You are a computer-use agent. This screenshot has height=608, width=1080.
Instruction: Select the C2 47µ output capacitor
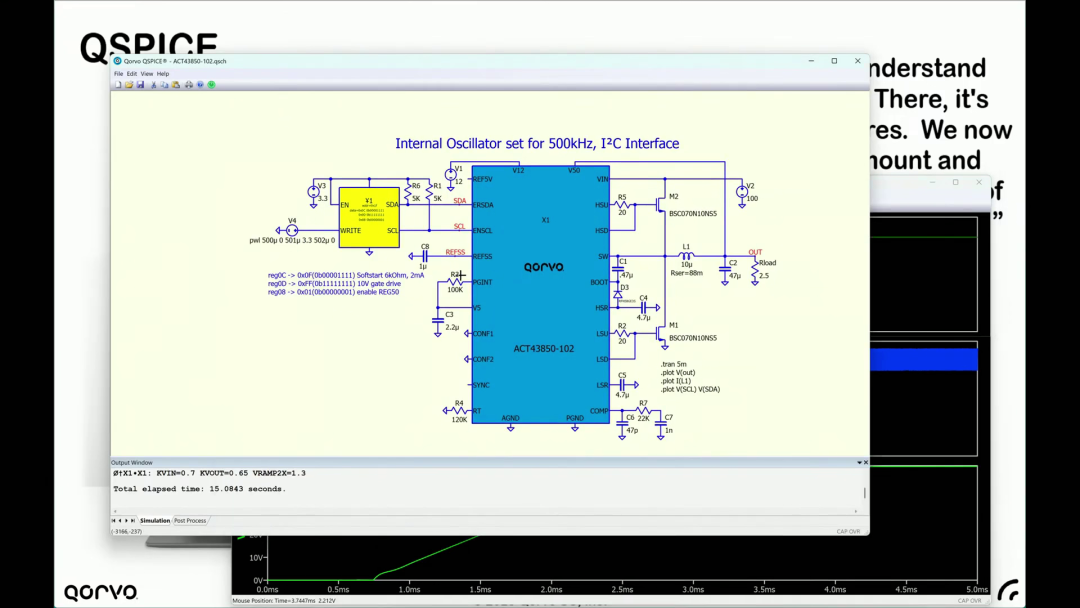click(725, 270)
